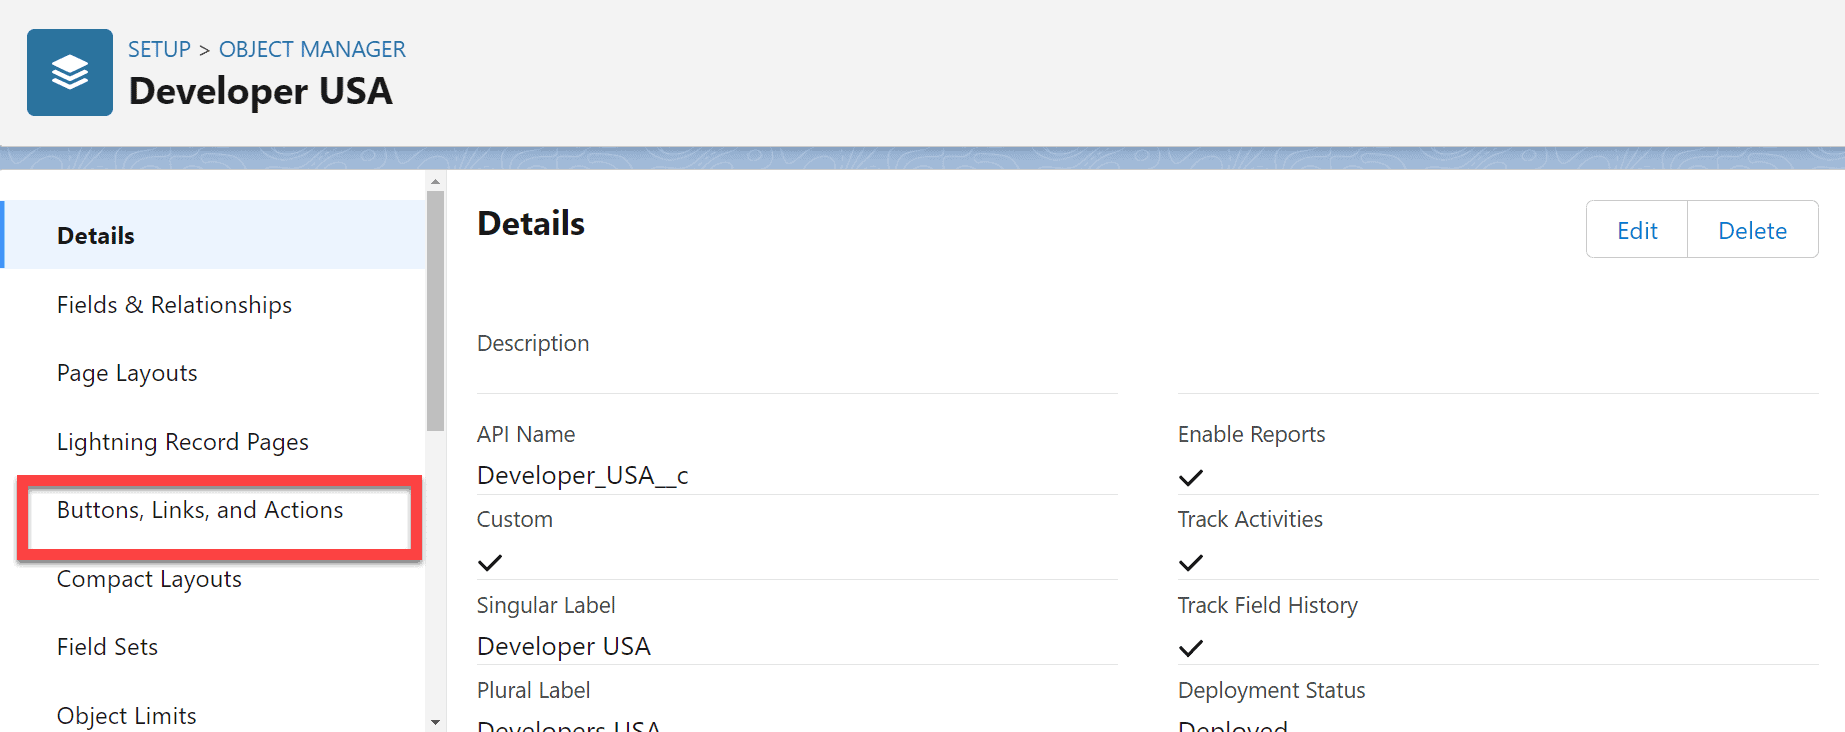Image resolution: width=1845 pixels, height=732 pixels.
Task: Open Fields & Relationships section
Action: (x=174, y=305)
